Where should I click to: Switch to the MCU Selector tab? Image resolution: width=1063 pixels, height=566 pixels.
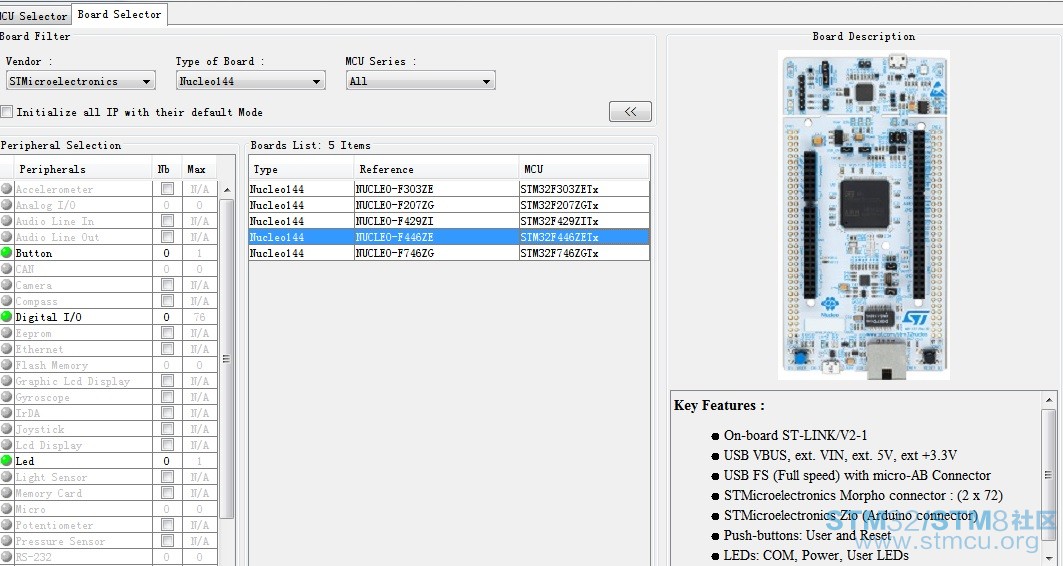(x=34, y=15)
